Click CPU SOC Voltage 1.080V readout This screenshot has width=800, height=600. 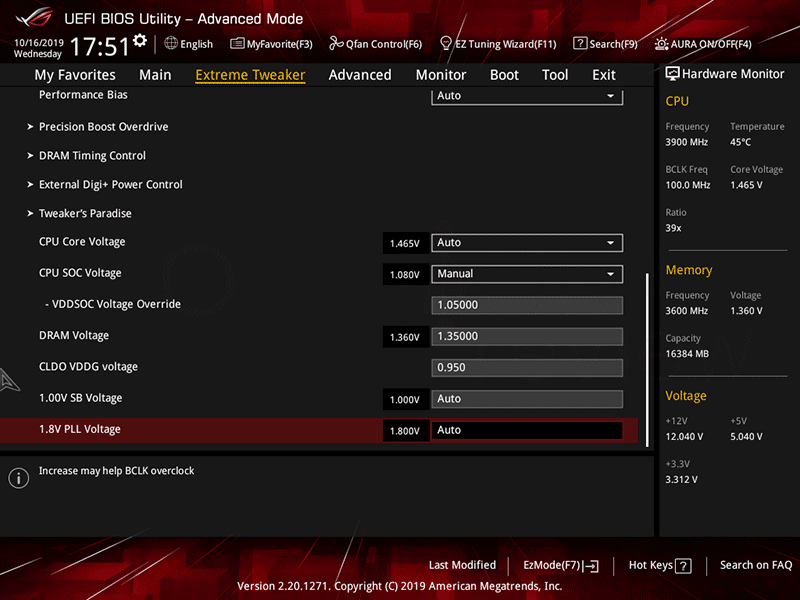pyautogui.click(x=405, y=274)
